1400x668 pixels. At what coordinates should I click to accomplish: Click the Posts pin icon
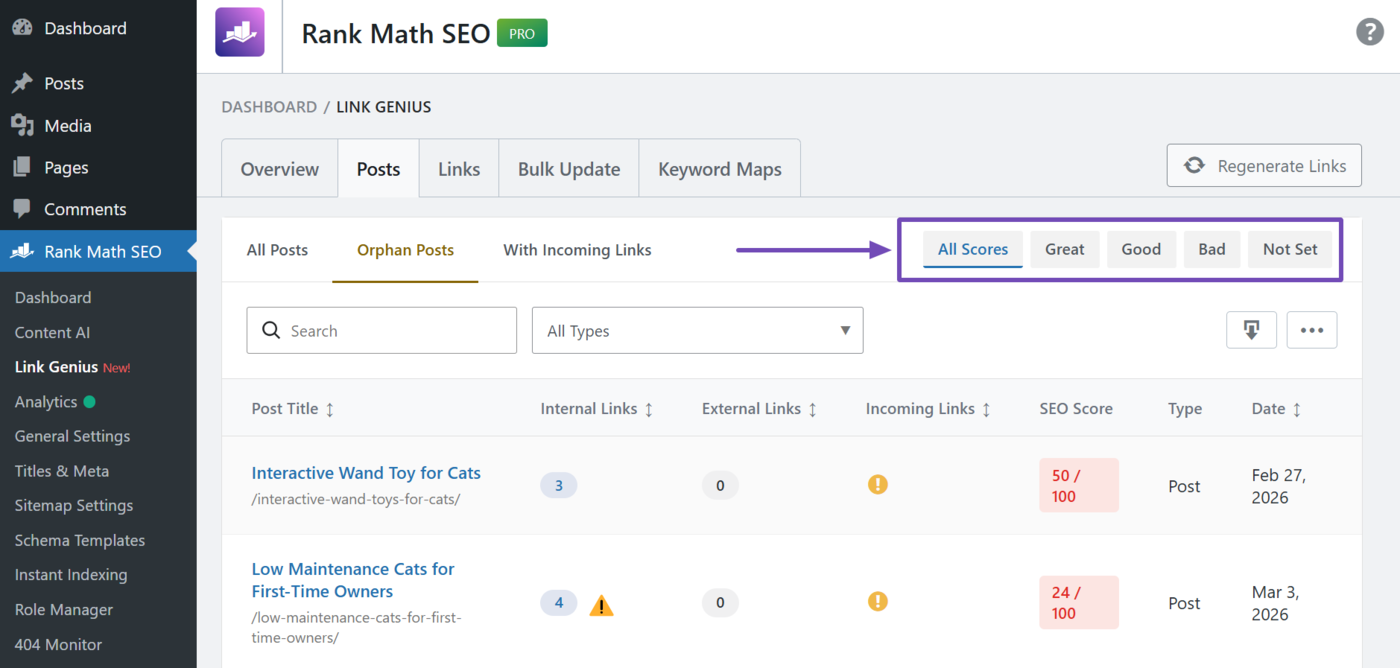(x=22, y=84)
